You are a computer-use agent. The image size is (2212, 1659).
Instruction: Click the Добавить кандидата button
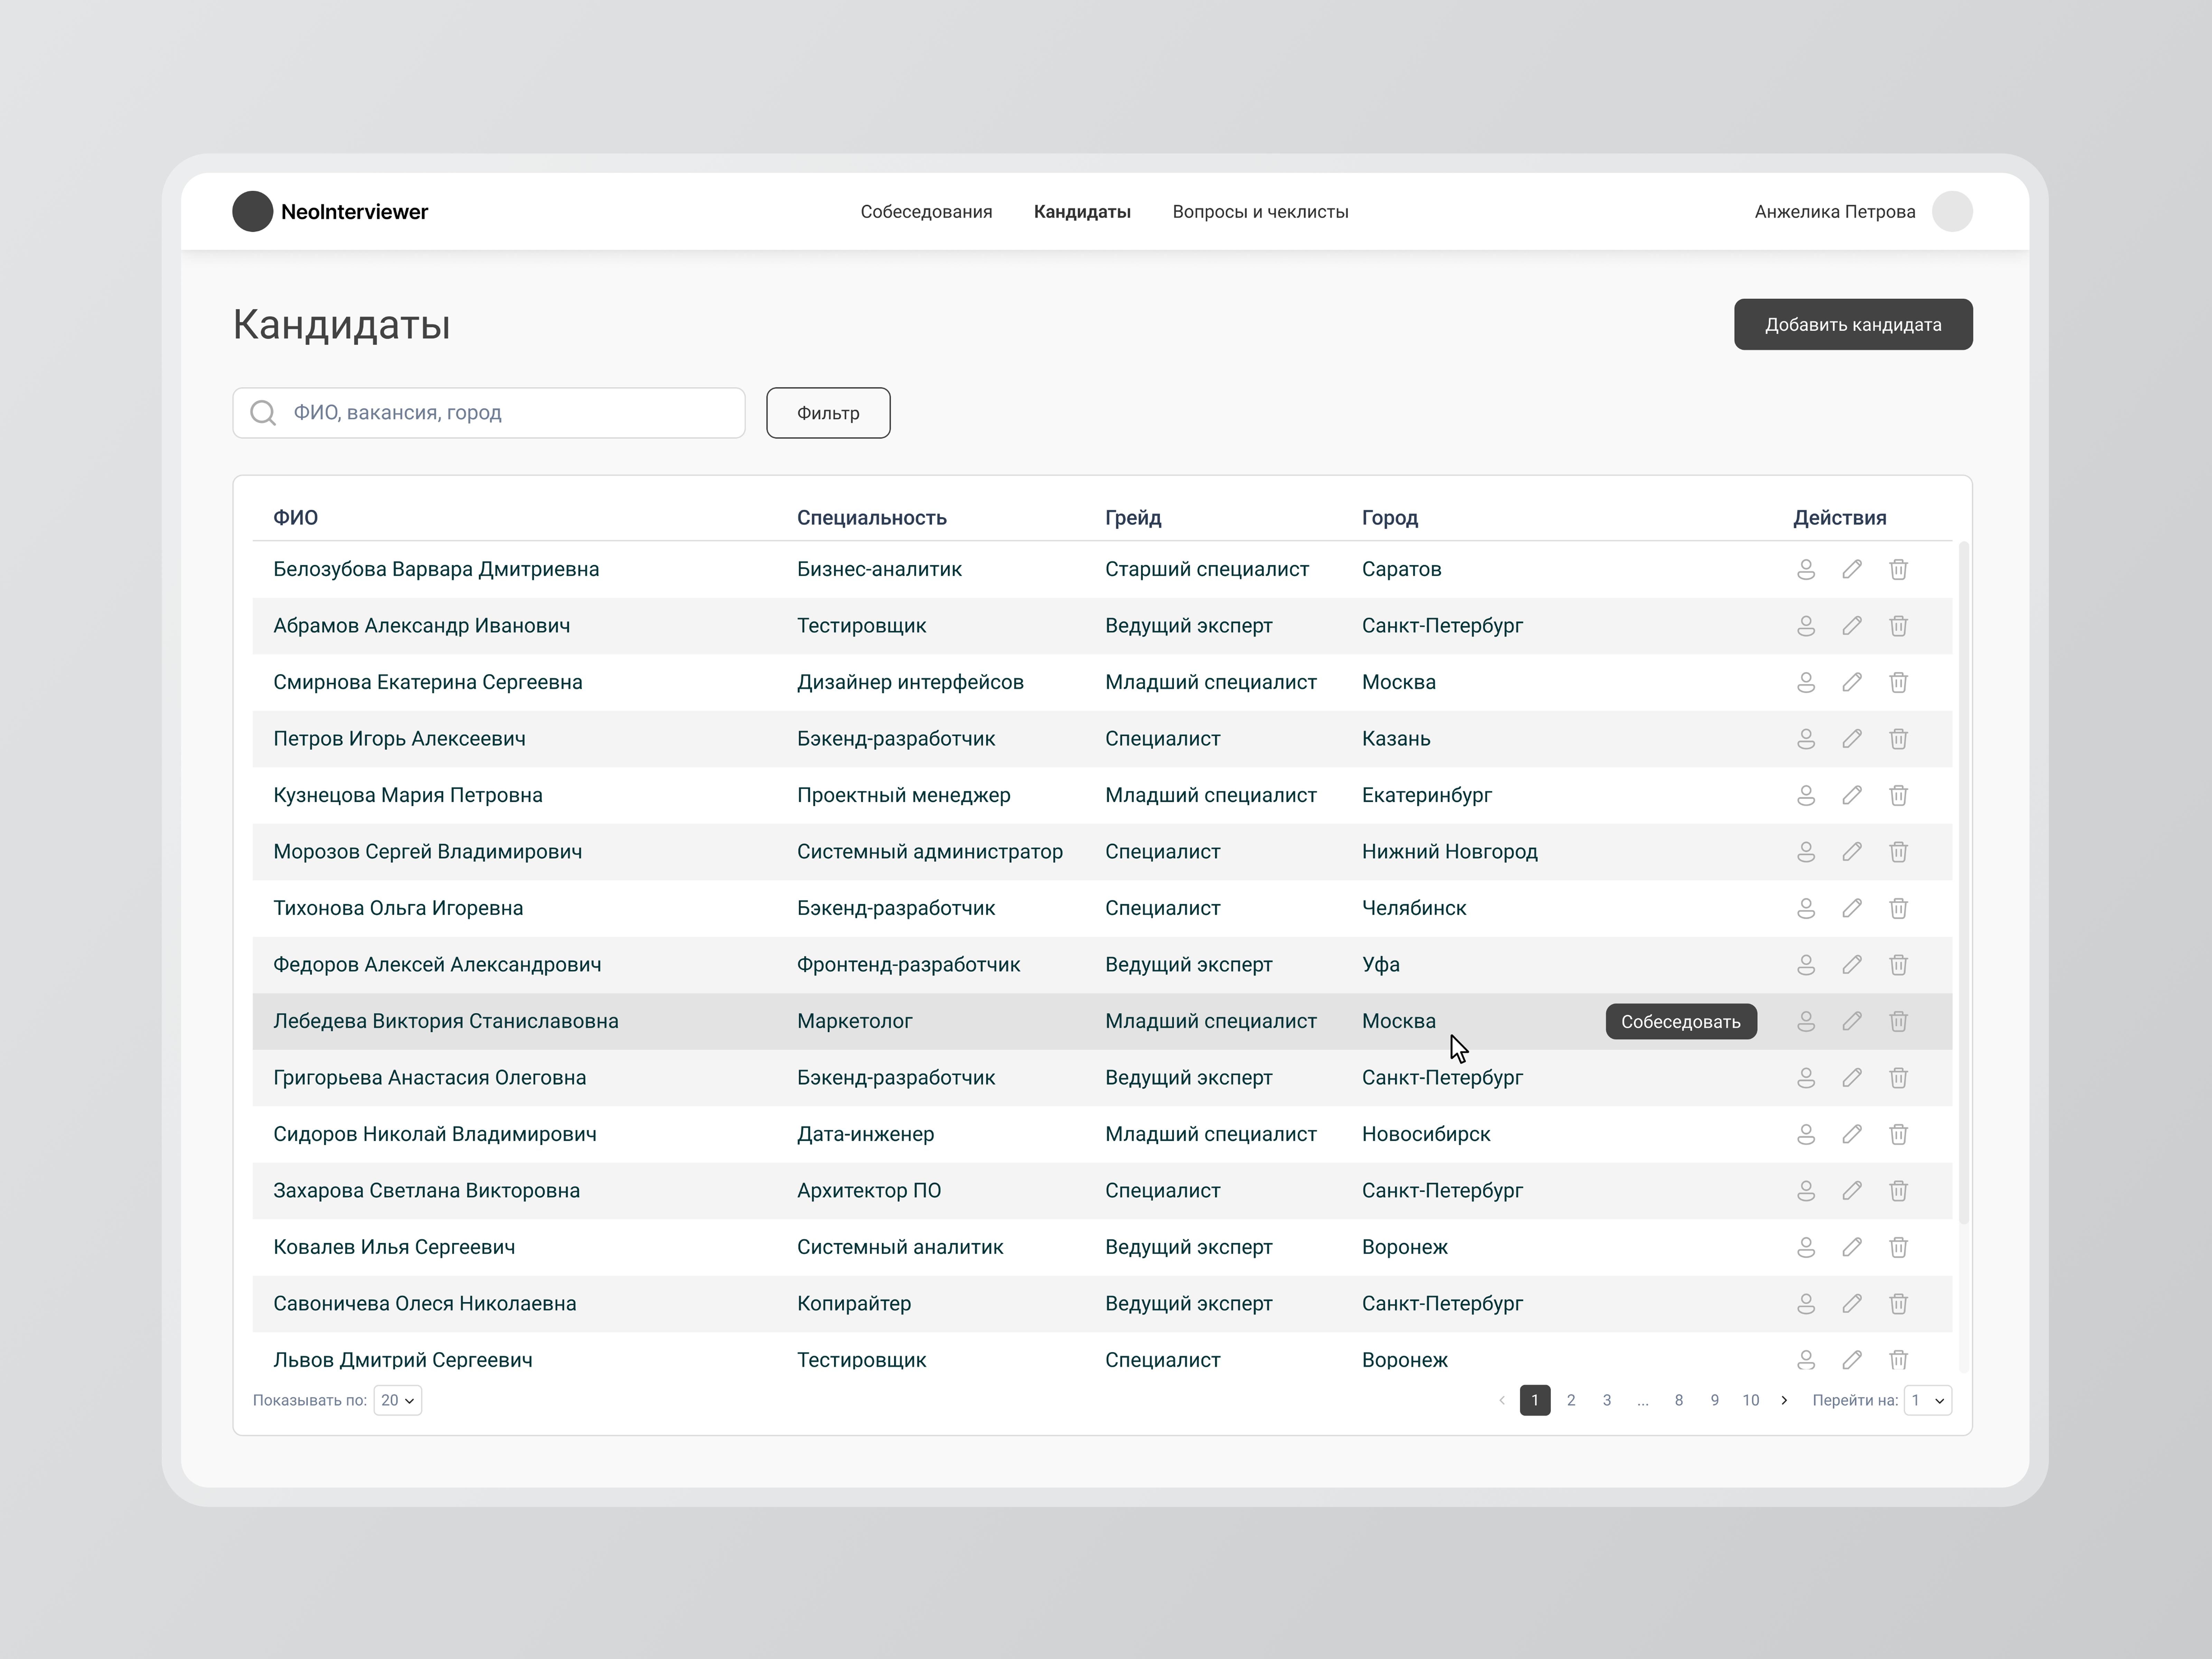click(1853, 324)
